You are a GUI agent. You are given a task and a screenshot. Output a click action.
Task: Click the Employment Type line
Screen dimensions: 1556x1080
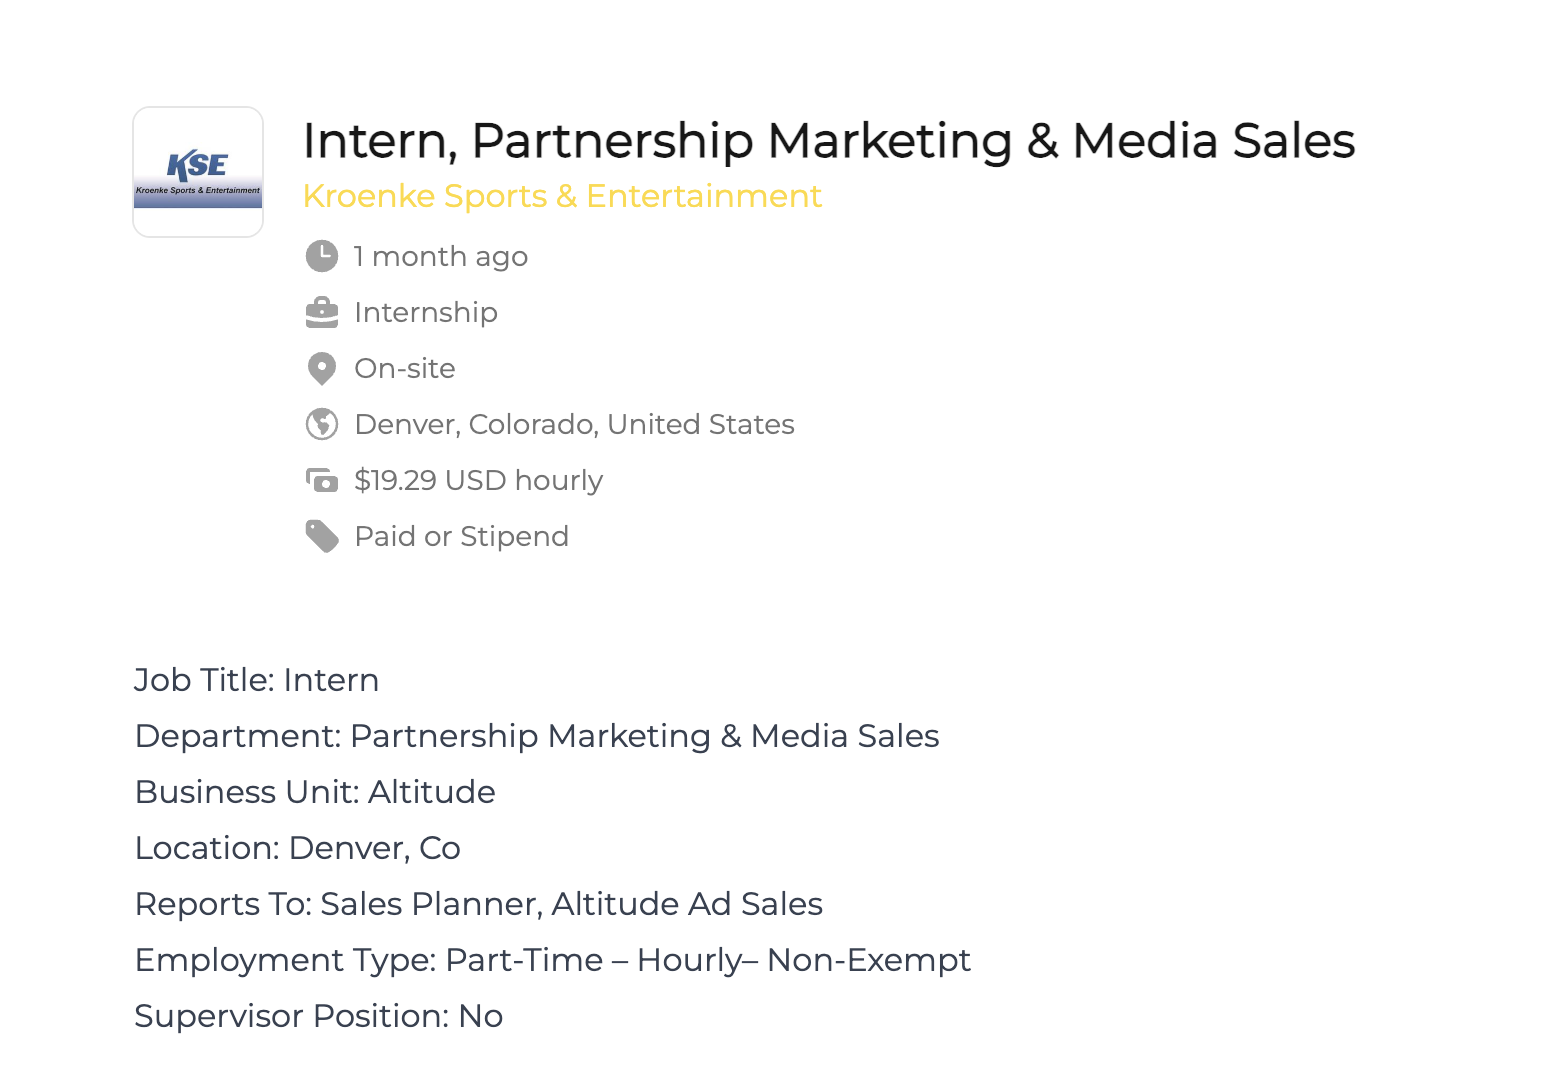552,960
